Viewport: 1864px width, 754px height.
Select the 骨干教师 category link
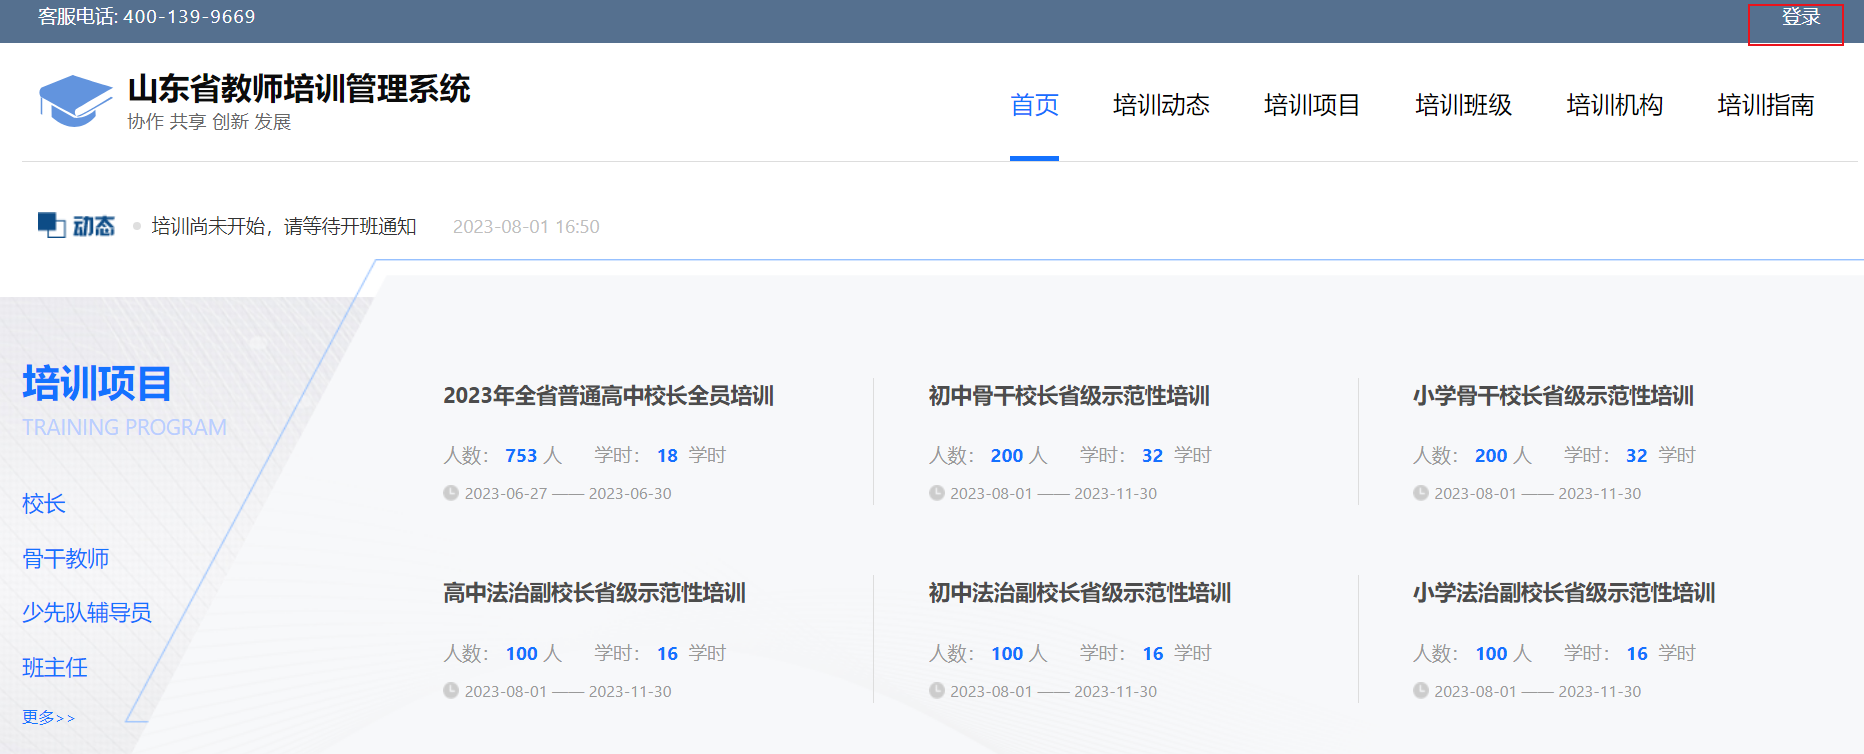[x=66, y=559]
